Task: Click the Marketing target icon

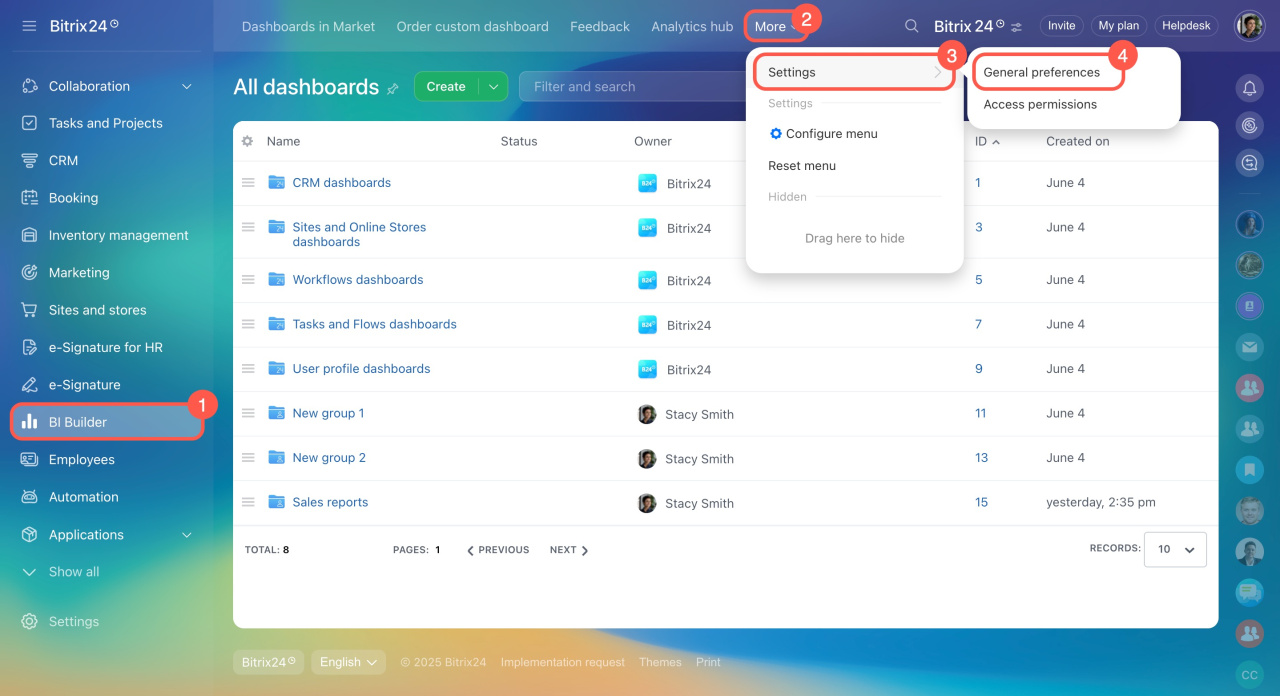Action: point(30,272)
